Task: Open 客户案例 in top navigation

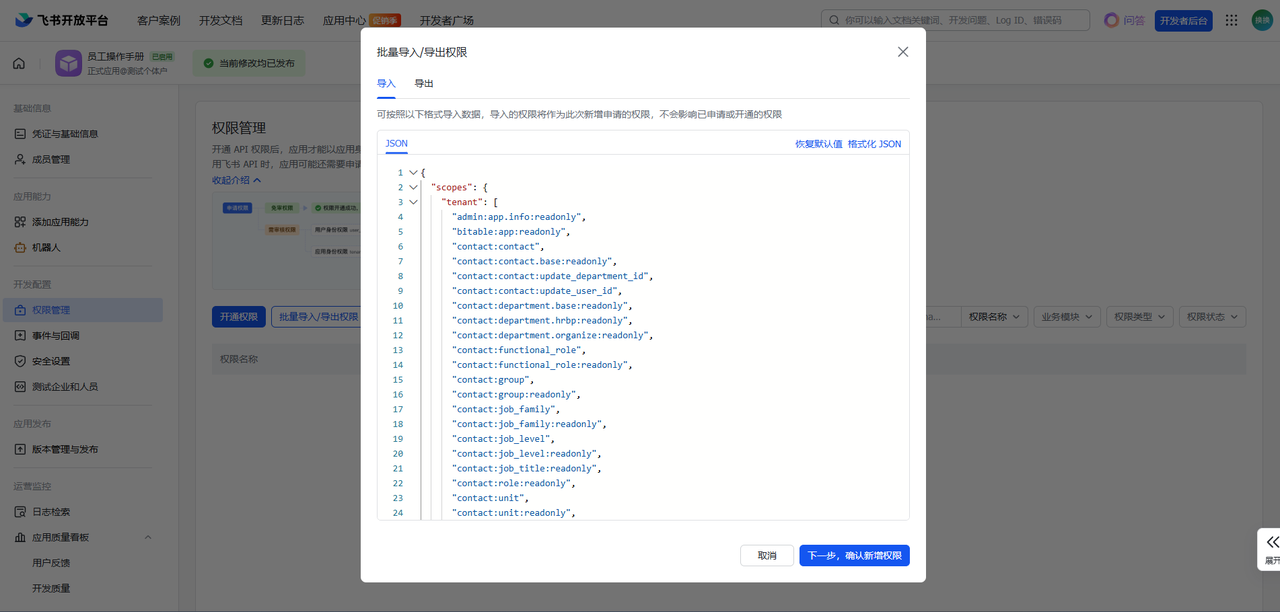Action: (x=159, y=20)
